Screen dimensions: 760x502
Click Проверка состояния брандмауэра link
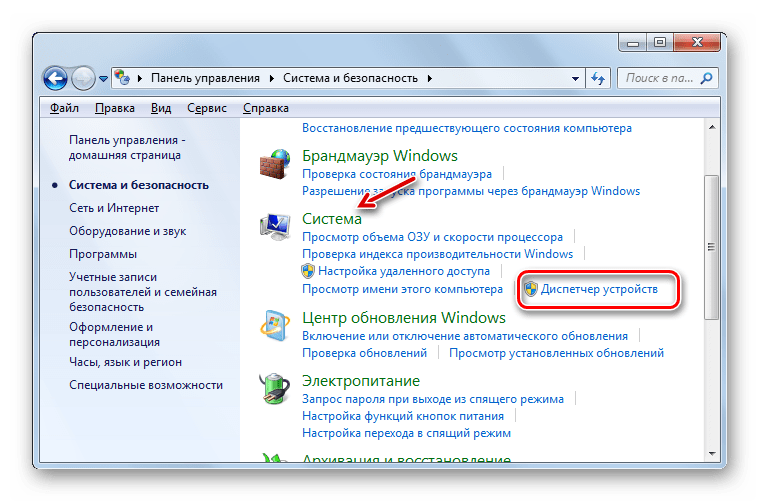coord(396,174)
